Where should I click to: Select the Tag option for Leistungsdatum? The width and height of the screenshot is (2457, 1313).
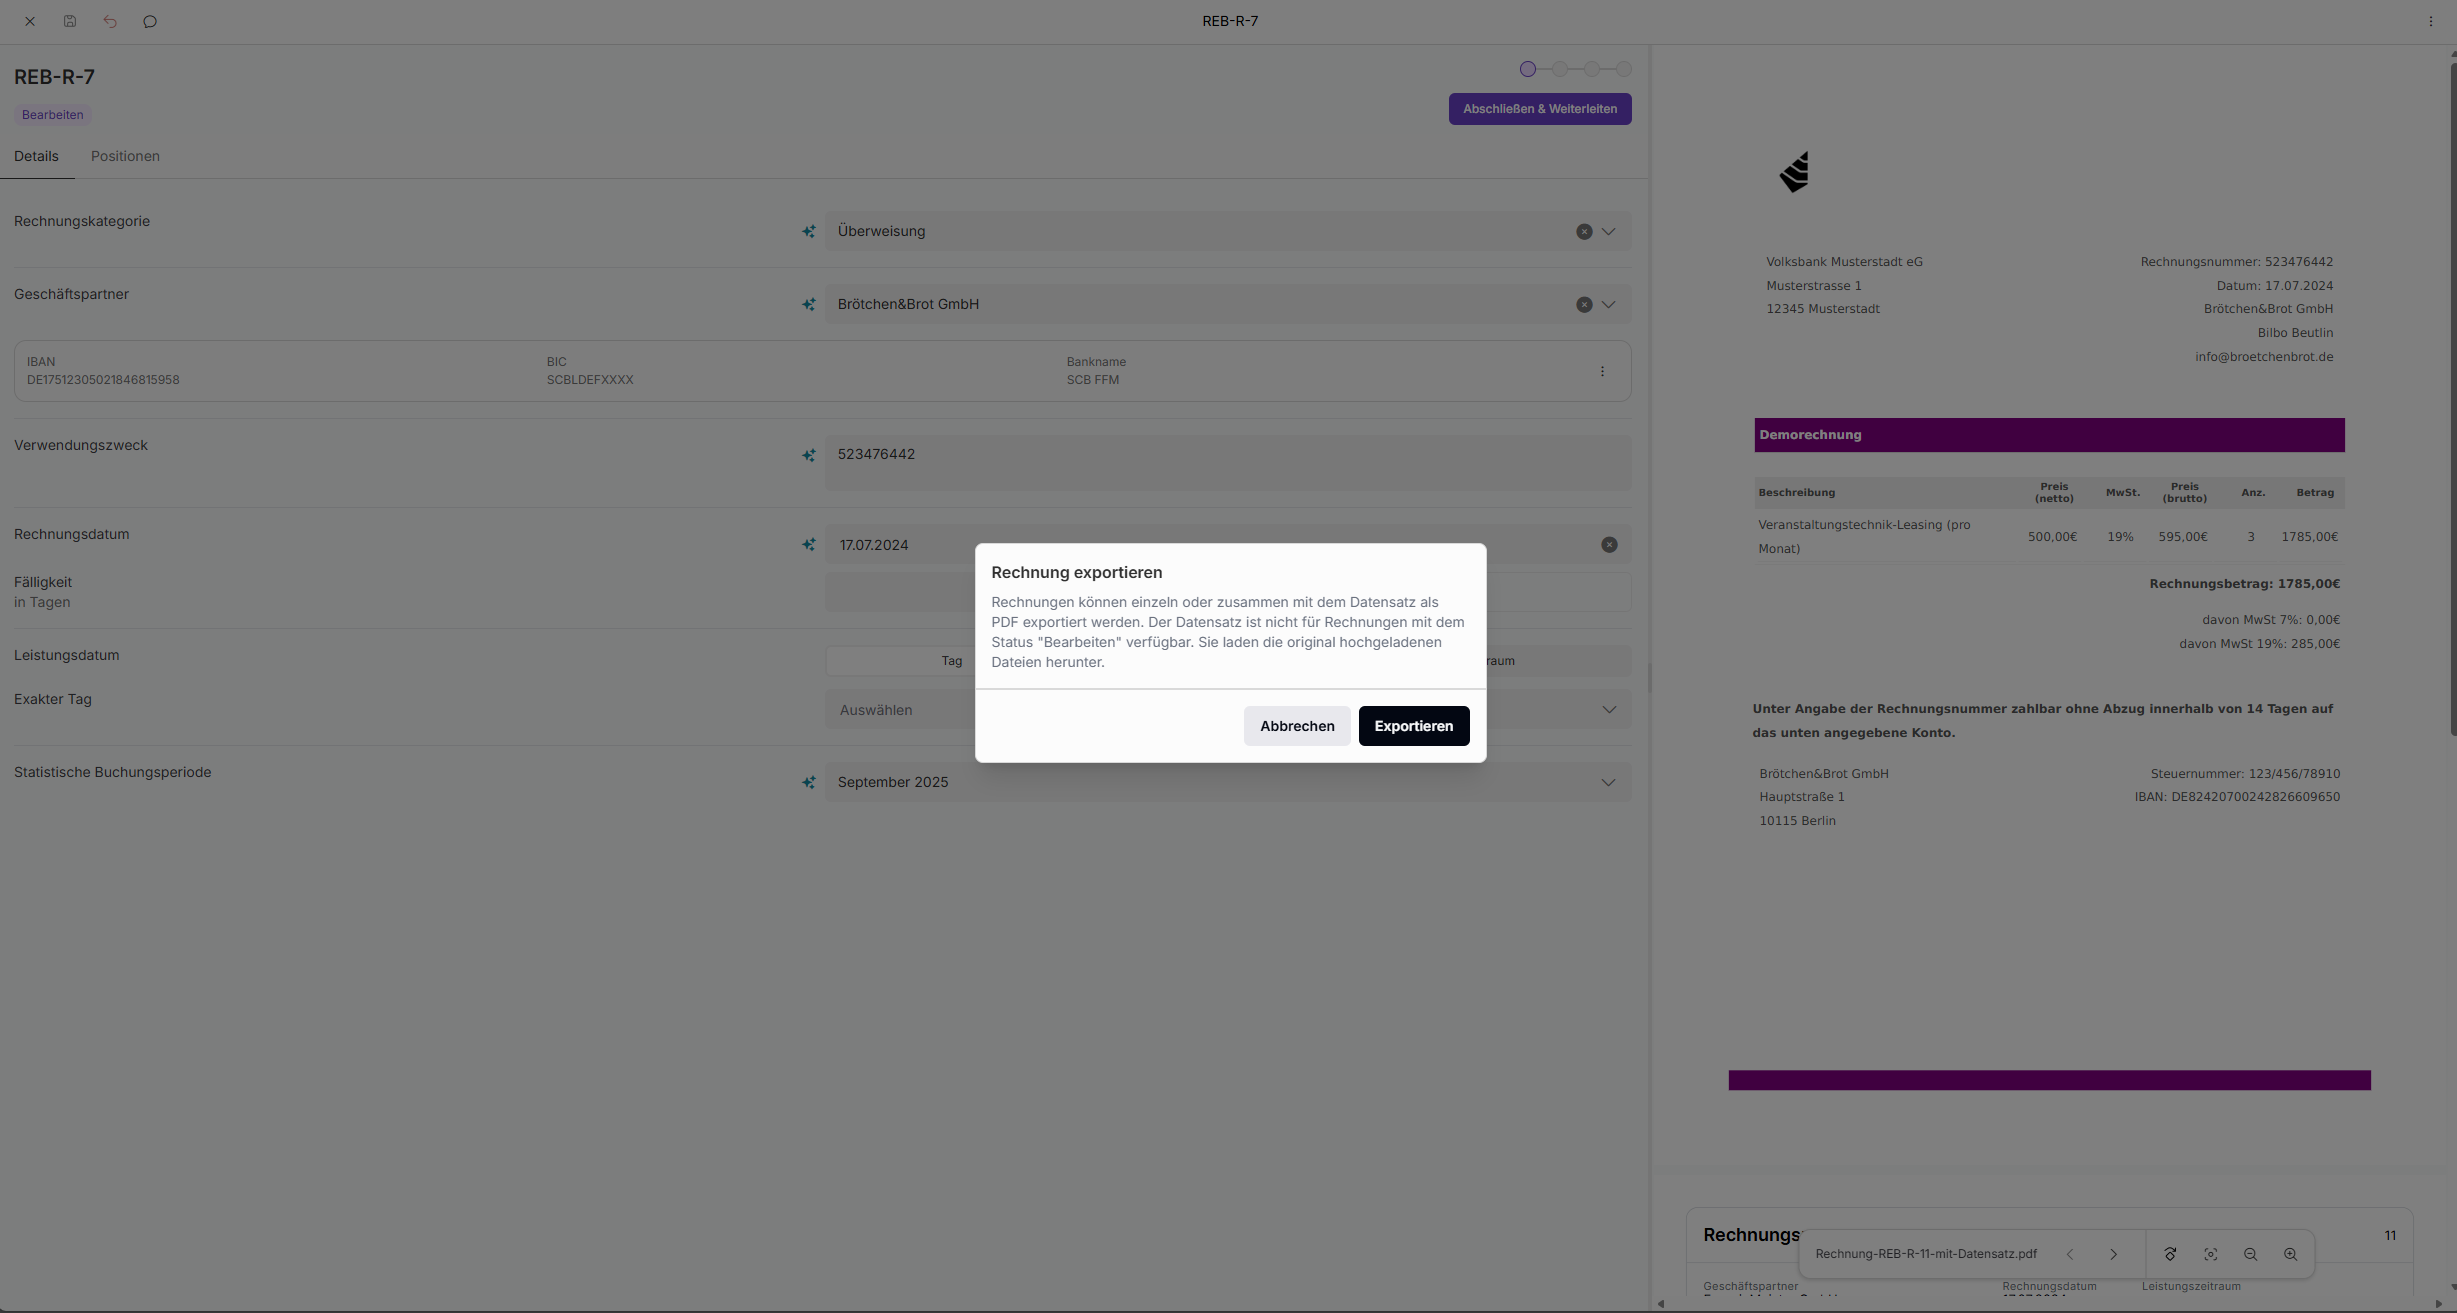coord(951,661)
